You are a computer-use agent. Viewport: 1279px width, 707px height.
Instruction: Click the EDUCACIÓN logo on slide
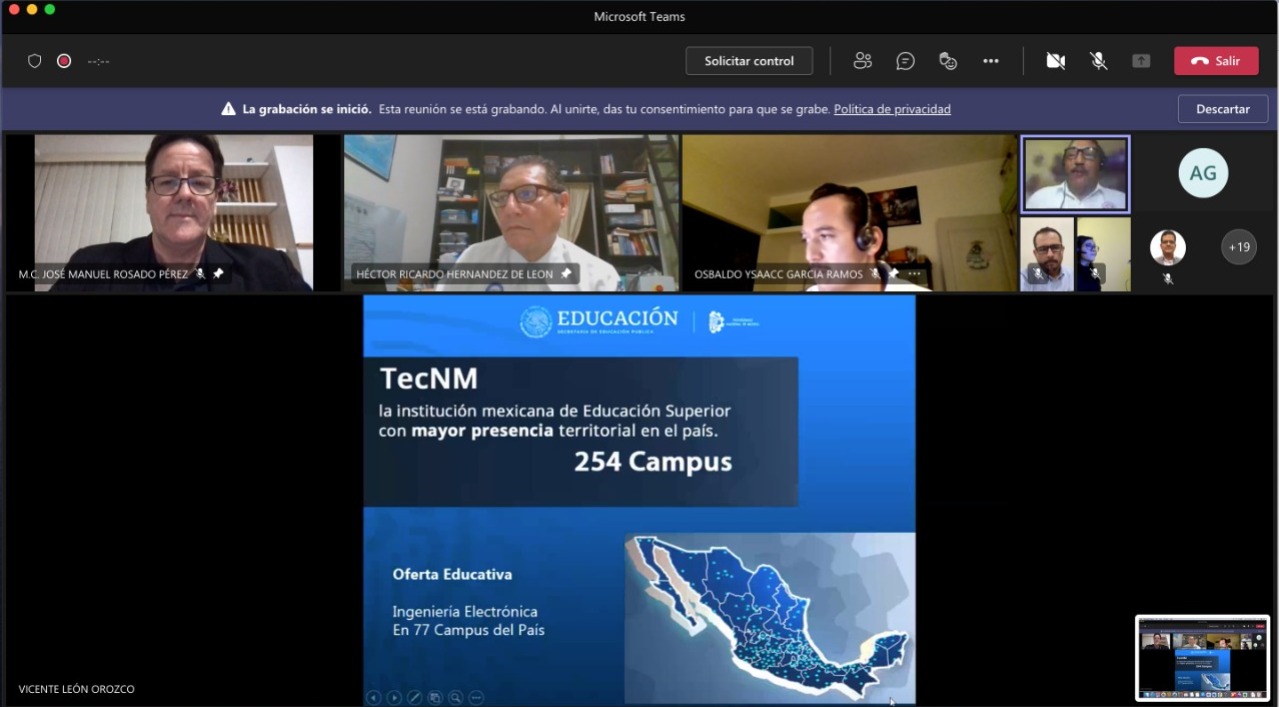pos(599,321)
